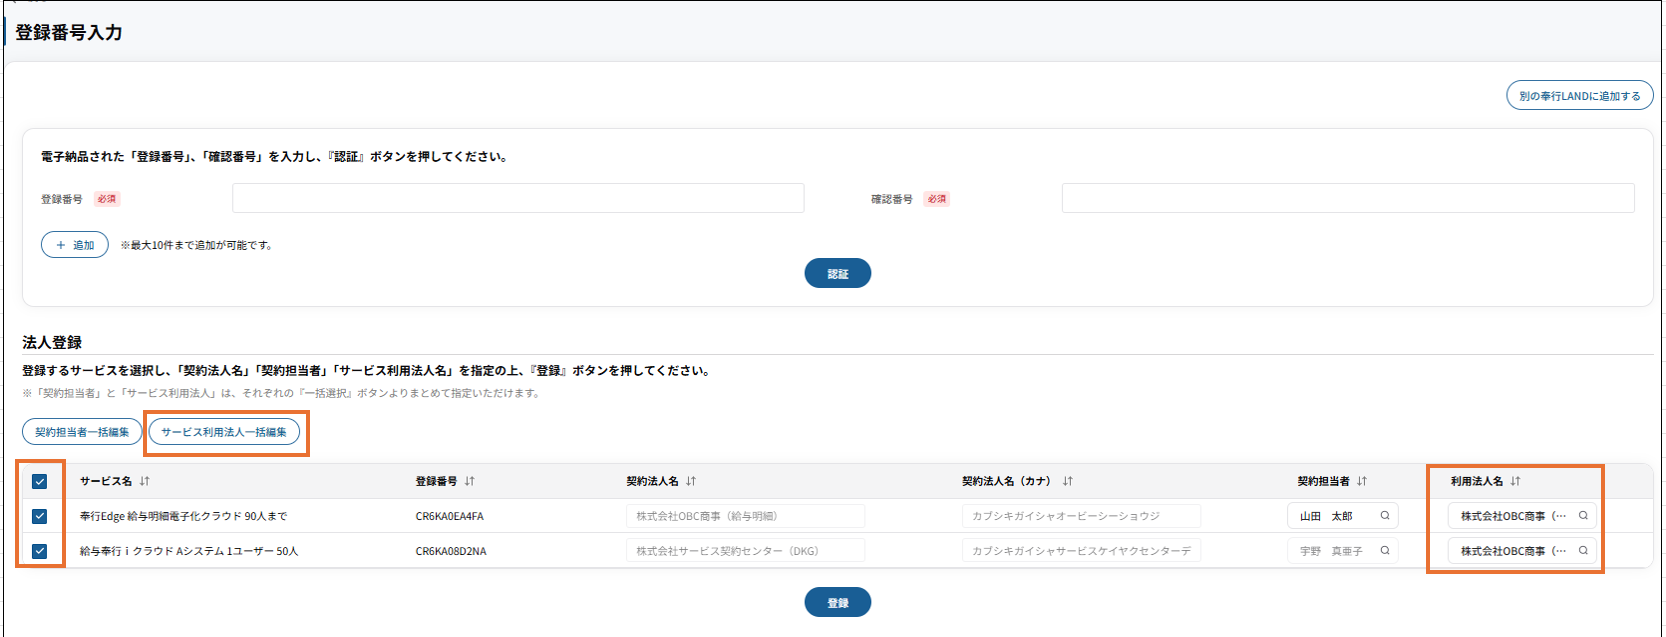The height and width of the screenshot is (637, 1666).
Task: Toggle the select-all checkbox in table header
Action: coord(40,481)
